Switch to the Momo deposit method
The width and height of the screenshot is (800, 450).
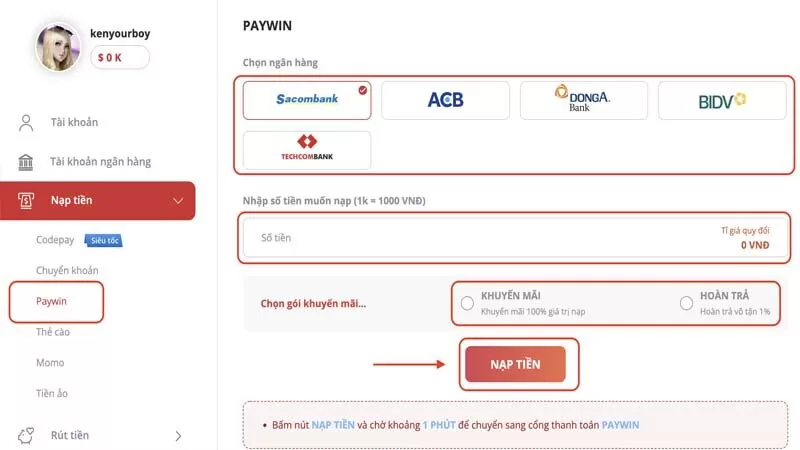(x=50, y=363)
